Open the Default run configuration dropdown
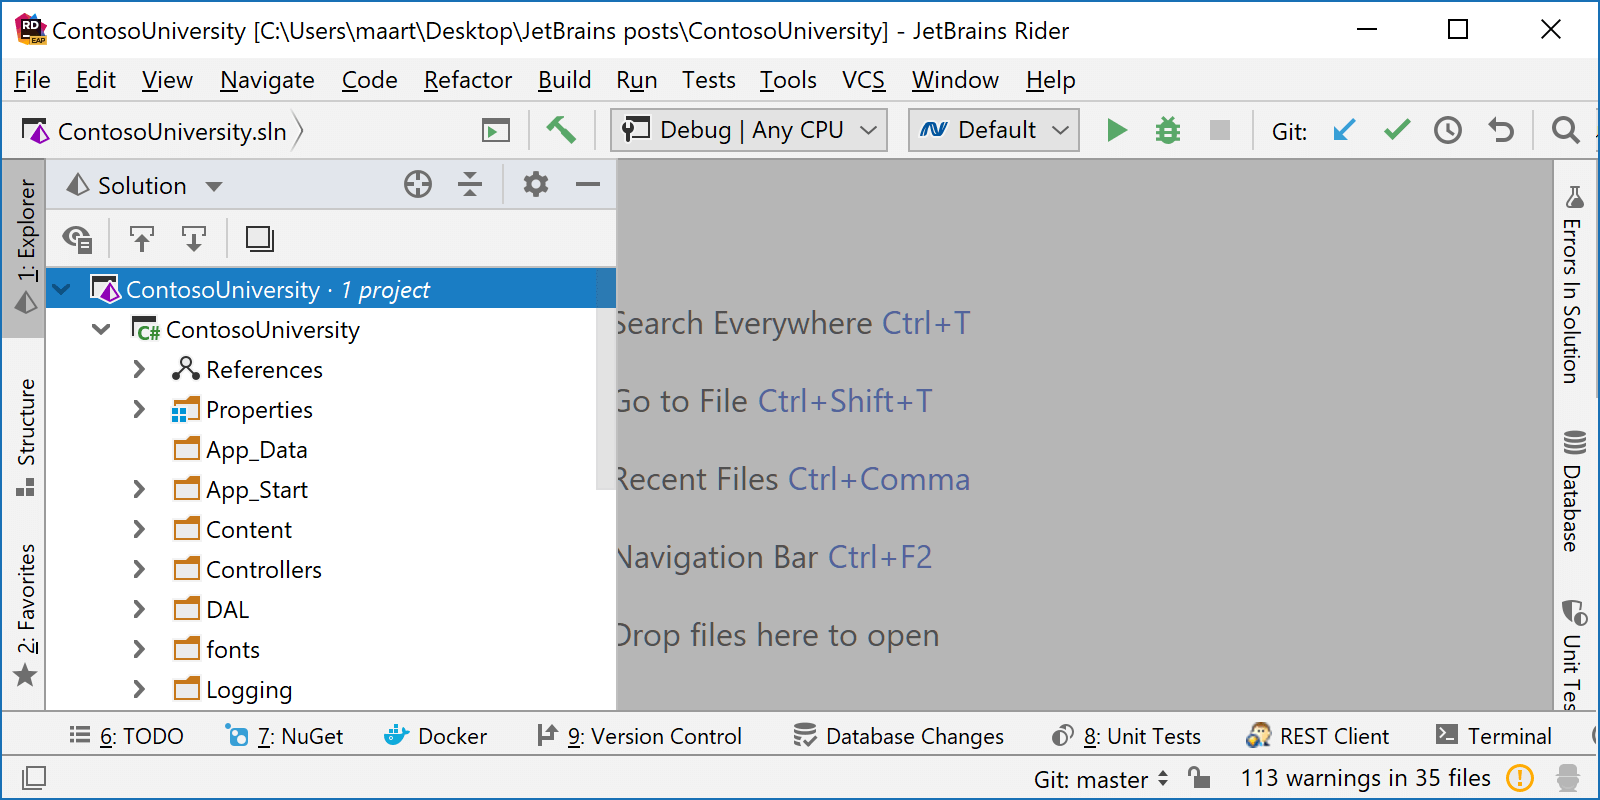 [994, 130]
